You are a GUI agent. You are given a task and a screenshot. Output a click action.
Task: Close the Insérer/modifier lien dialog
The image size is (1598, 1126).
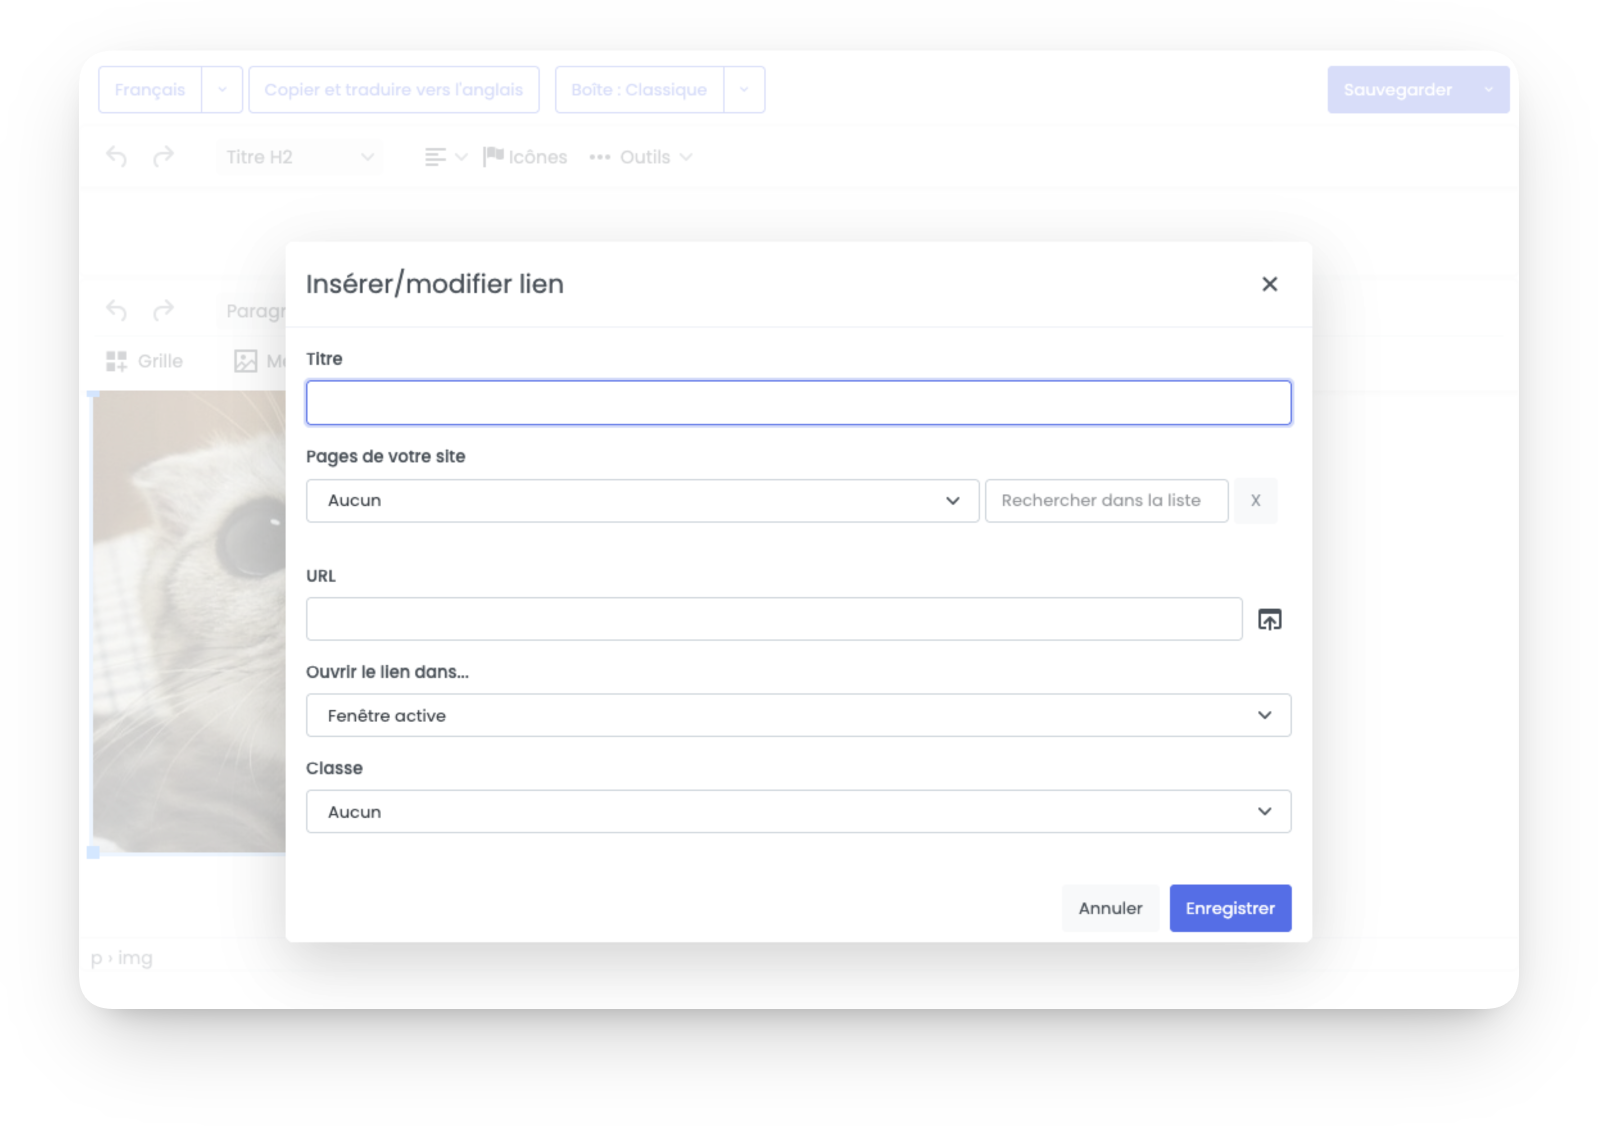[1269, 284]
